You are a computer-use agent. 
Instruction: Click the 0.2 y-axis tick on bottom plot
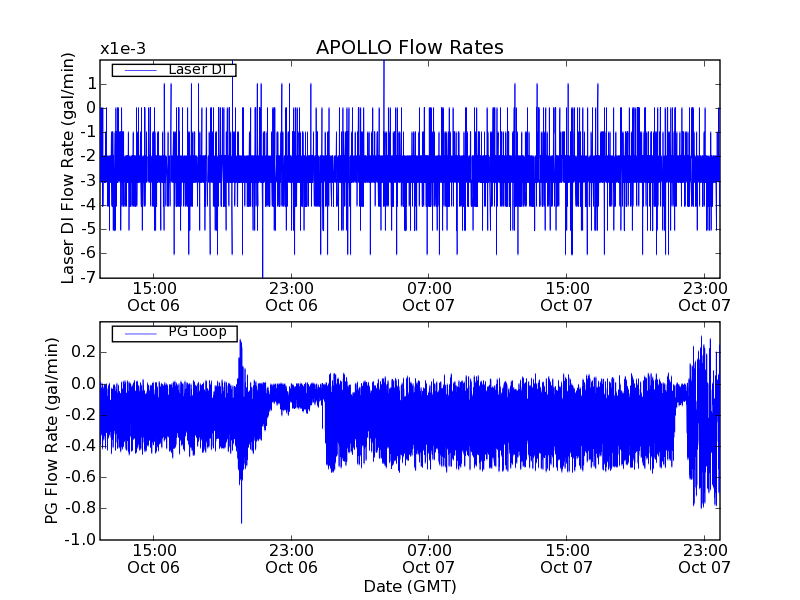(x=81, y=352)
